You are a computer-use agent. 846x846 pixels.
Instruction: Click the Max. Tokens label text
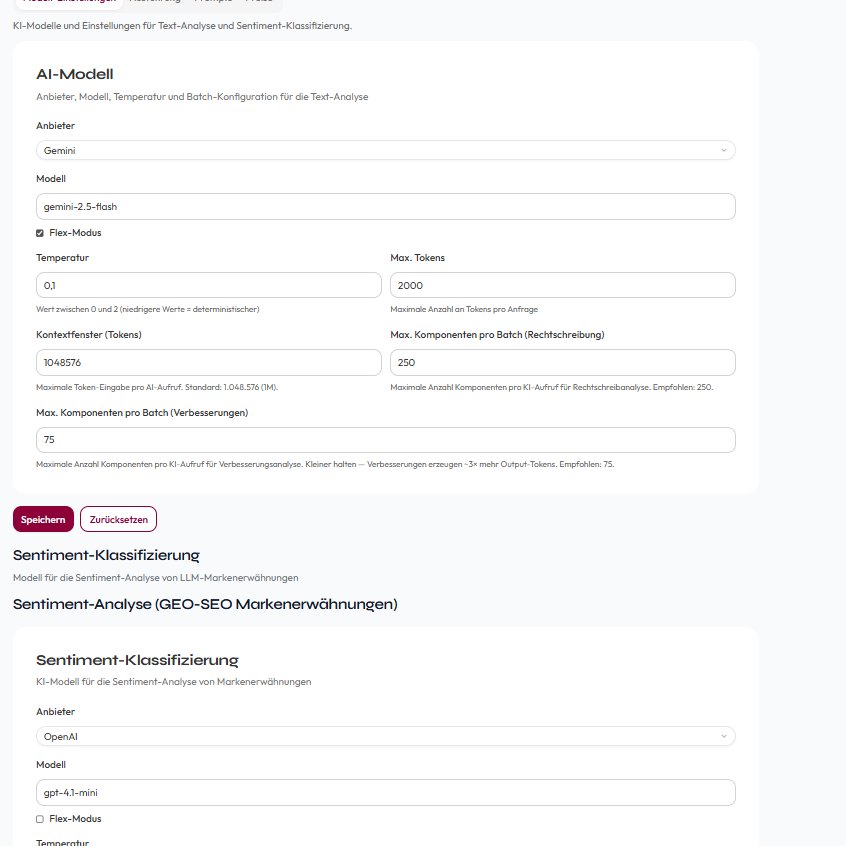tap(417, 258)
